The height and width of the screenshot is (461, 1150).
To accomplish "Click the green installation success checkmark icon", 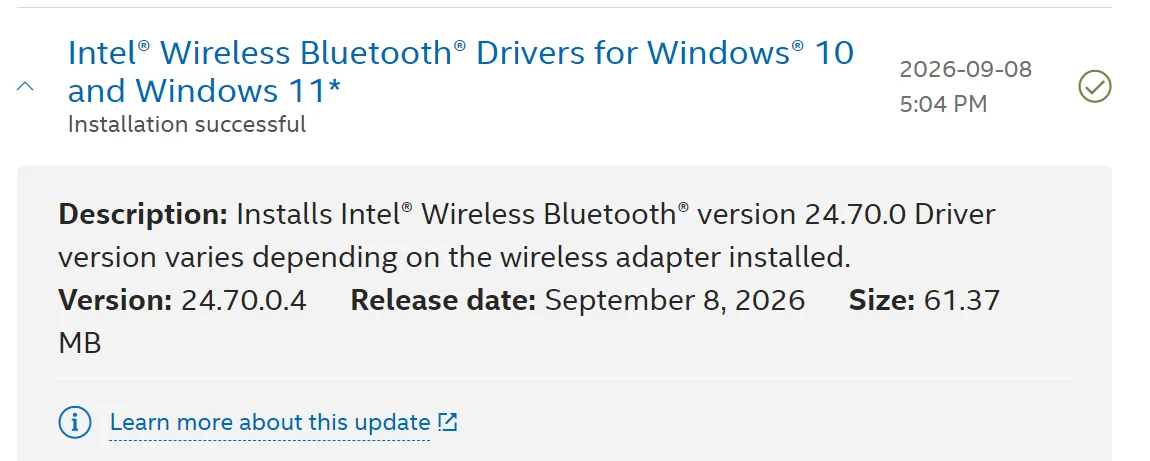I will pos(1094,87).
